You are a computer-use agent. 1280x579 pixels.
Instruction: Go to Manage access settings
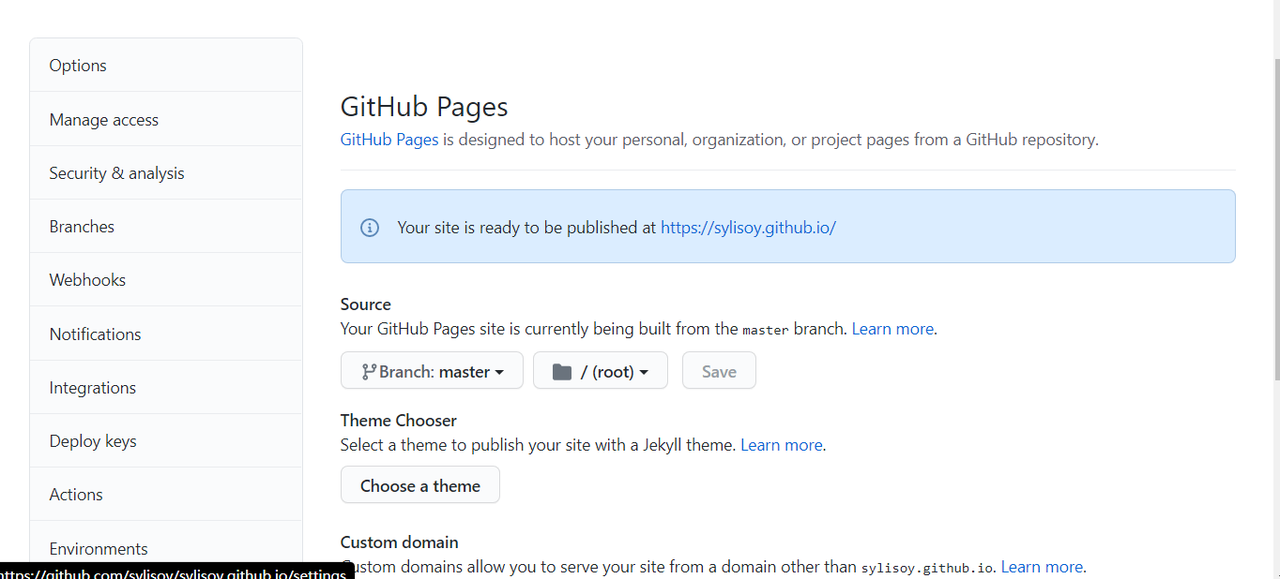coord(166,119)
